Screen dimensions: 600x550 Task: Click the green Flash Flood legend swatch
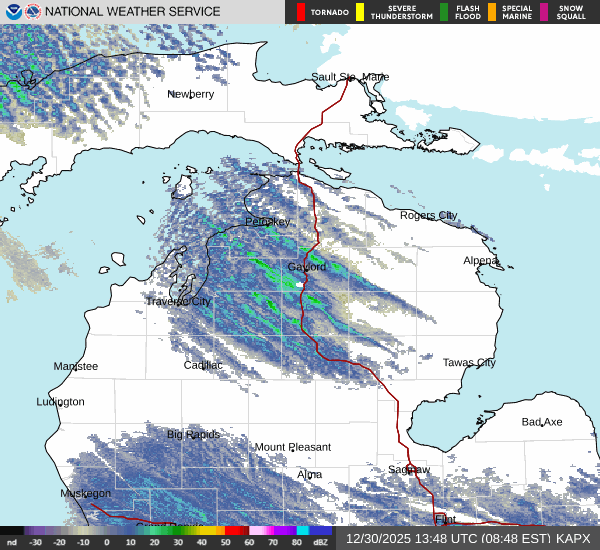[443, 12]
